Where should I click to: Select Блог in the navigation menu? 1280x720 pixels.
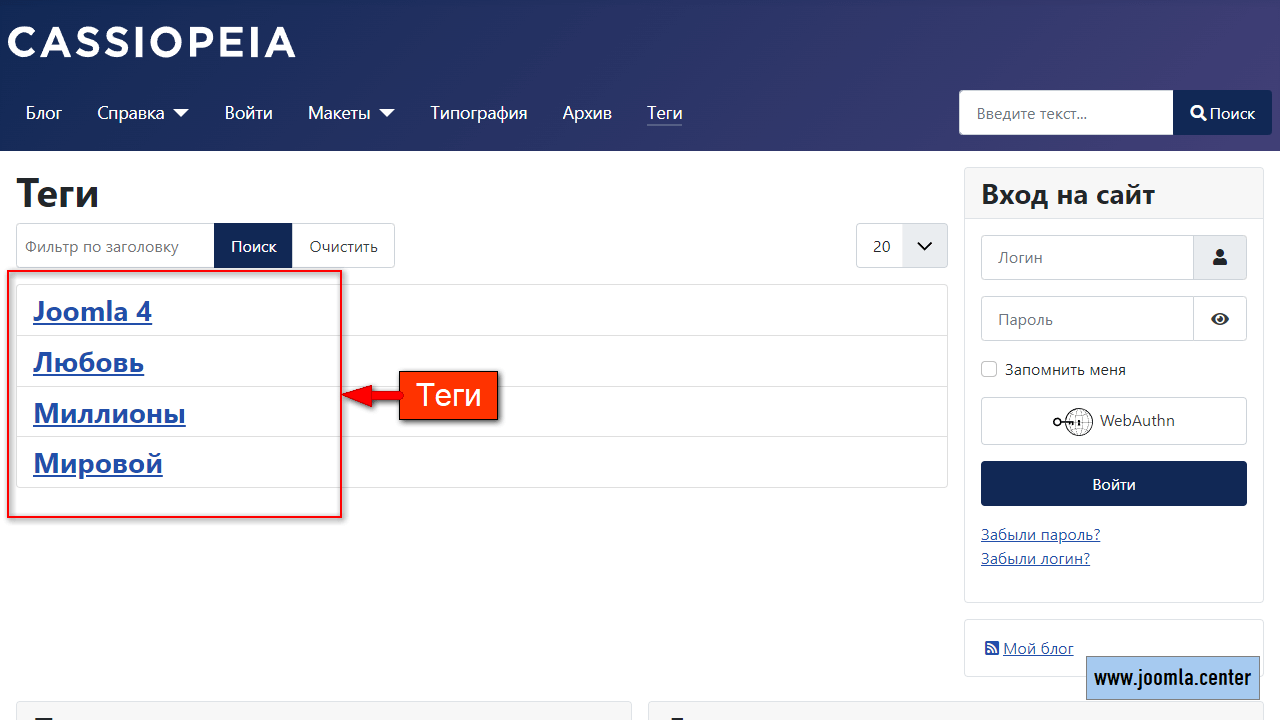click(44, 113)
